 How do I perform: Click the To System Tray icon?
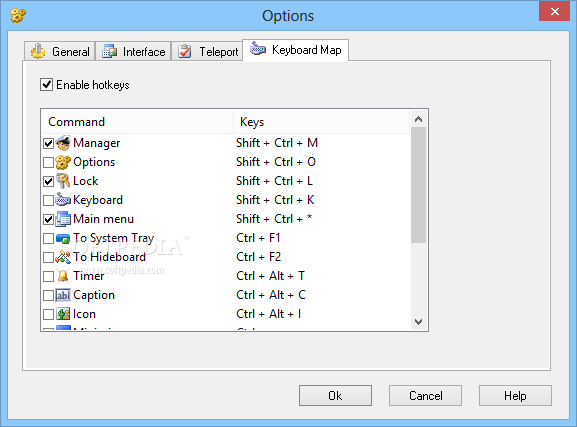(x=63, y=238)
